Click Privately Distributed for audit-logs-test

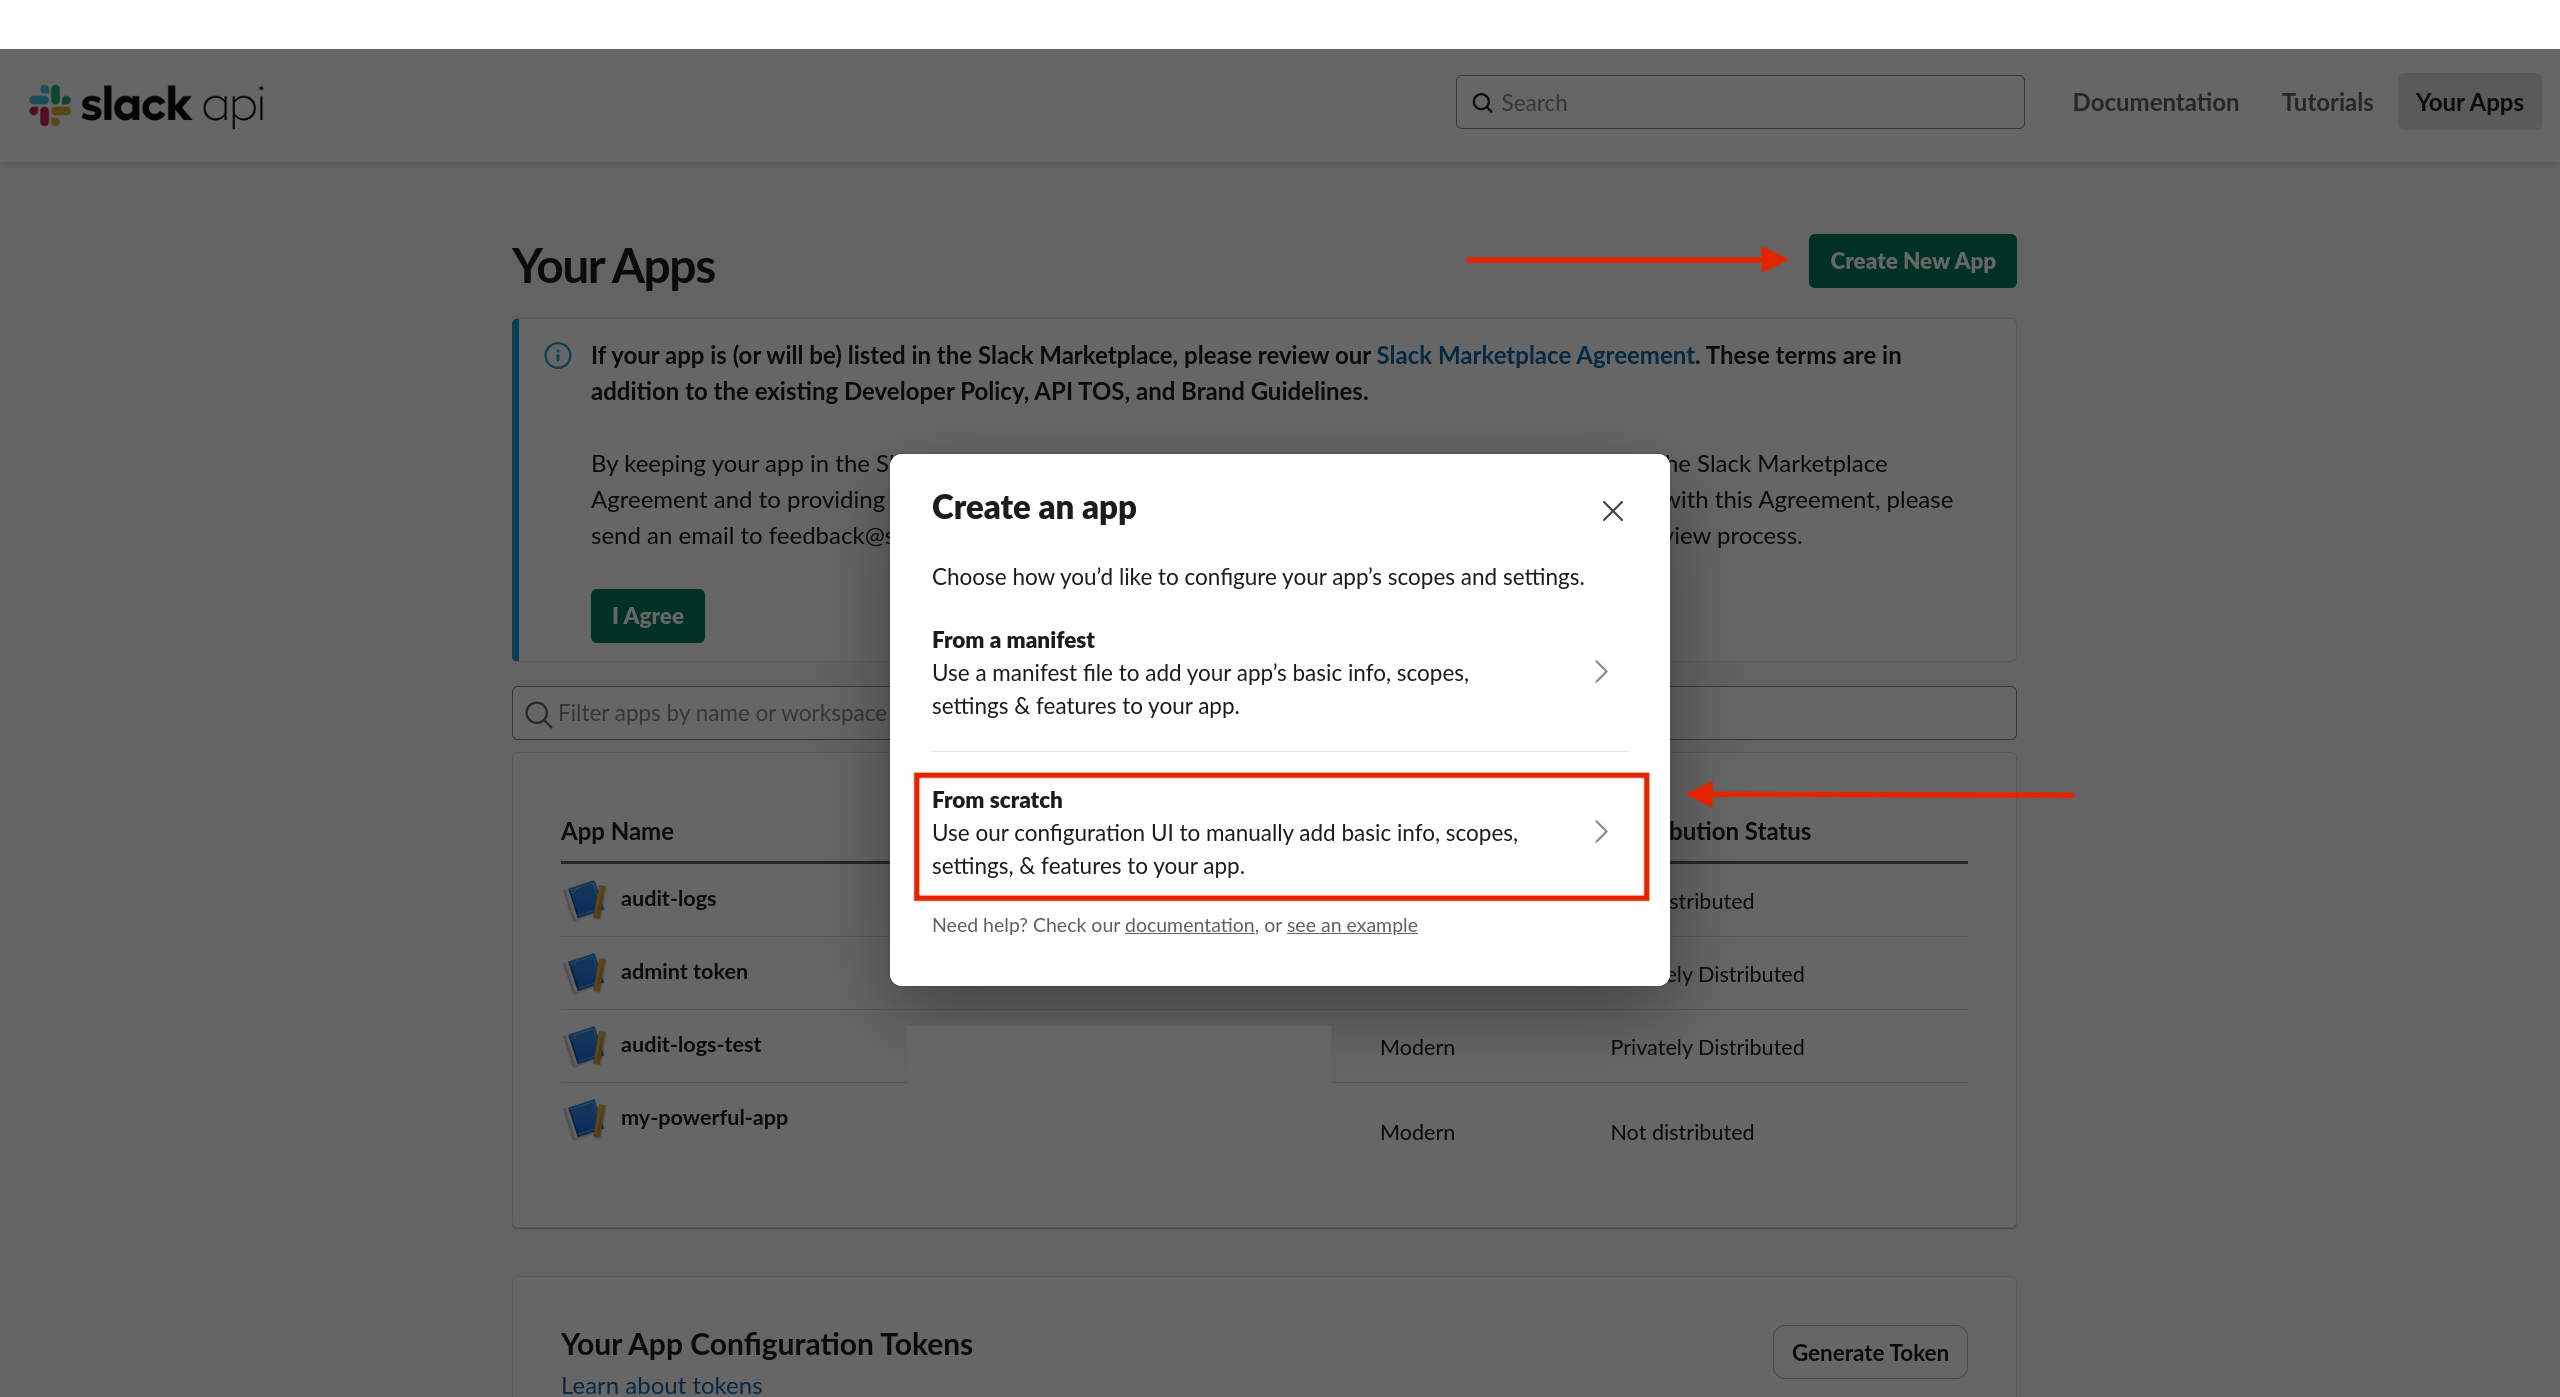tap(1707, 1047)
